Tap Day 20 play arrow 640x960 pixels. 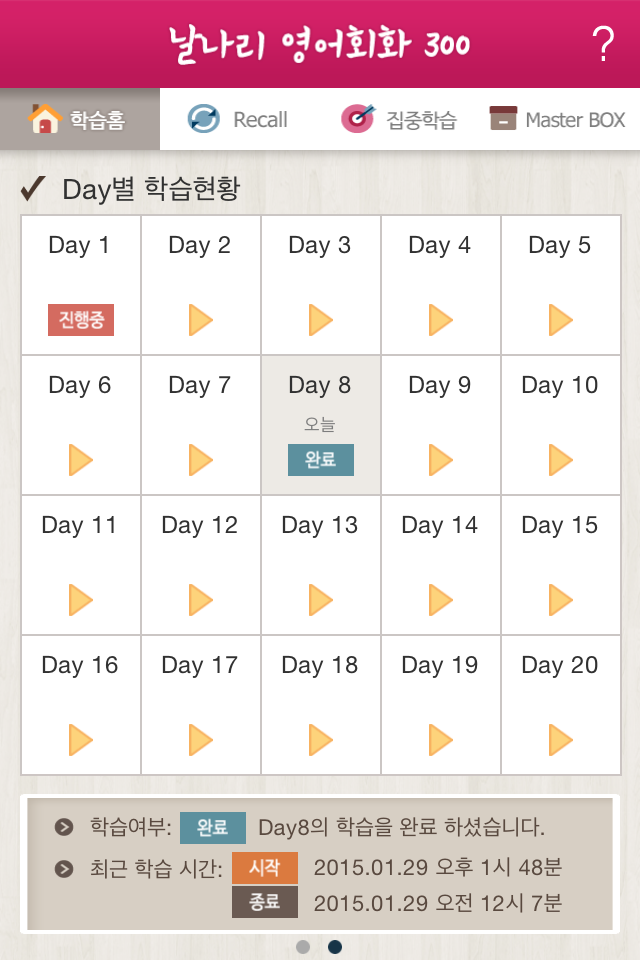coord(561,740)
